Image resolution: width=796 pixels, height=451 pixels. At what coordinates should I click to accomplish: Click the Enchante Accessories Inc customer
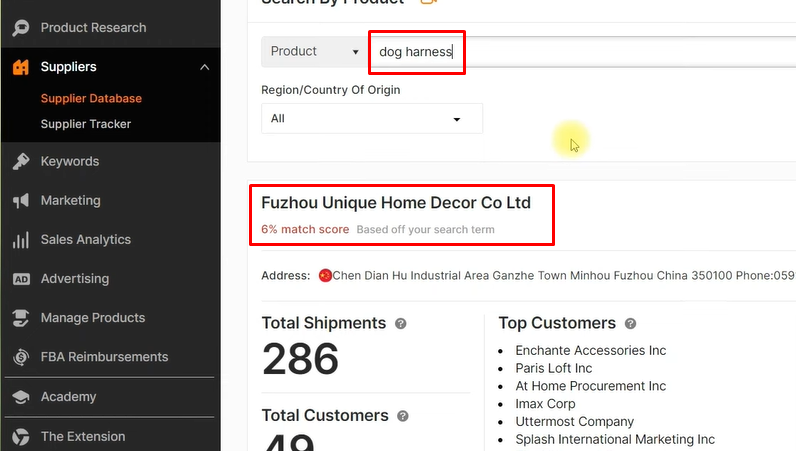coord(590,350)
